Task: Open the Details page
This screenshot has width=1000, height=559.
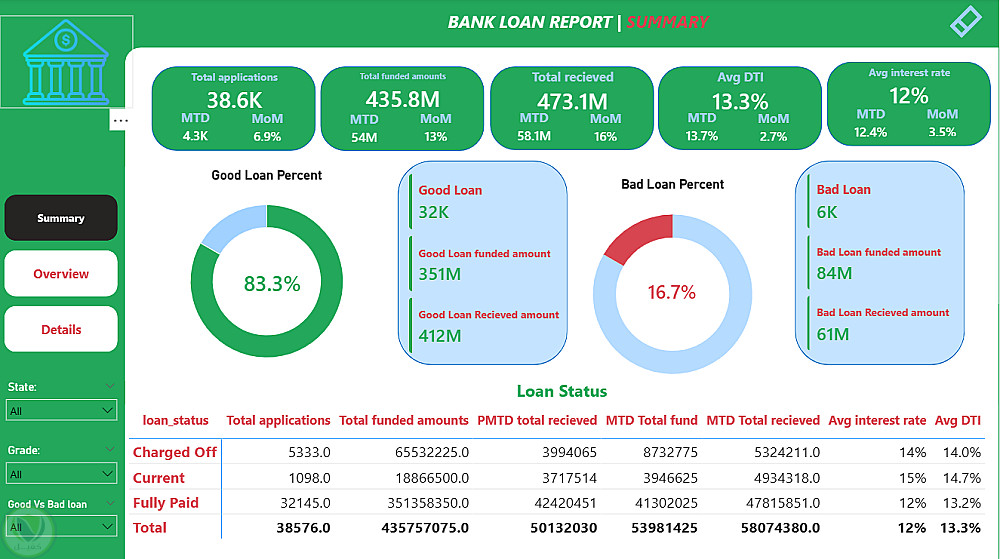Action: tap(61, 329)
